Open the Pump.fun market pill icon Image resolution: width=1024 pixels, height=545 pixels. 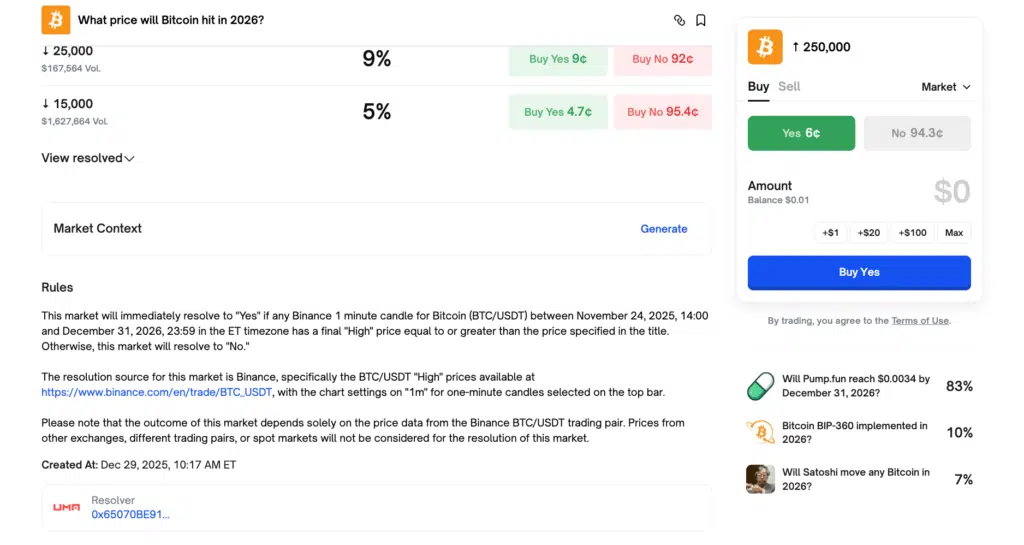(760, 386)
